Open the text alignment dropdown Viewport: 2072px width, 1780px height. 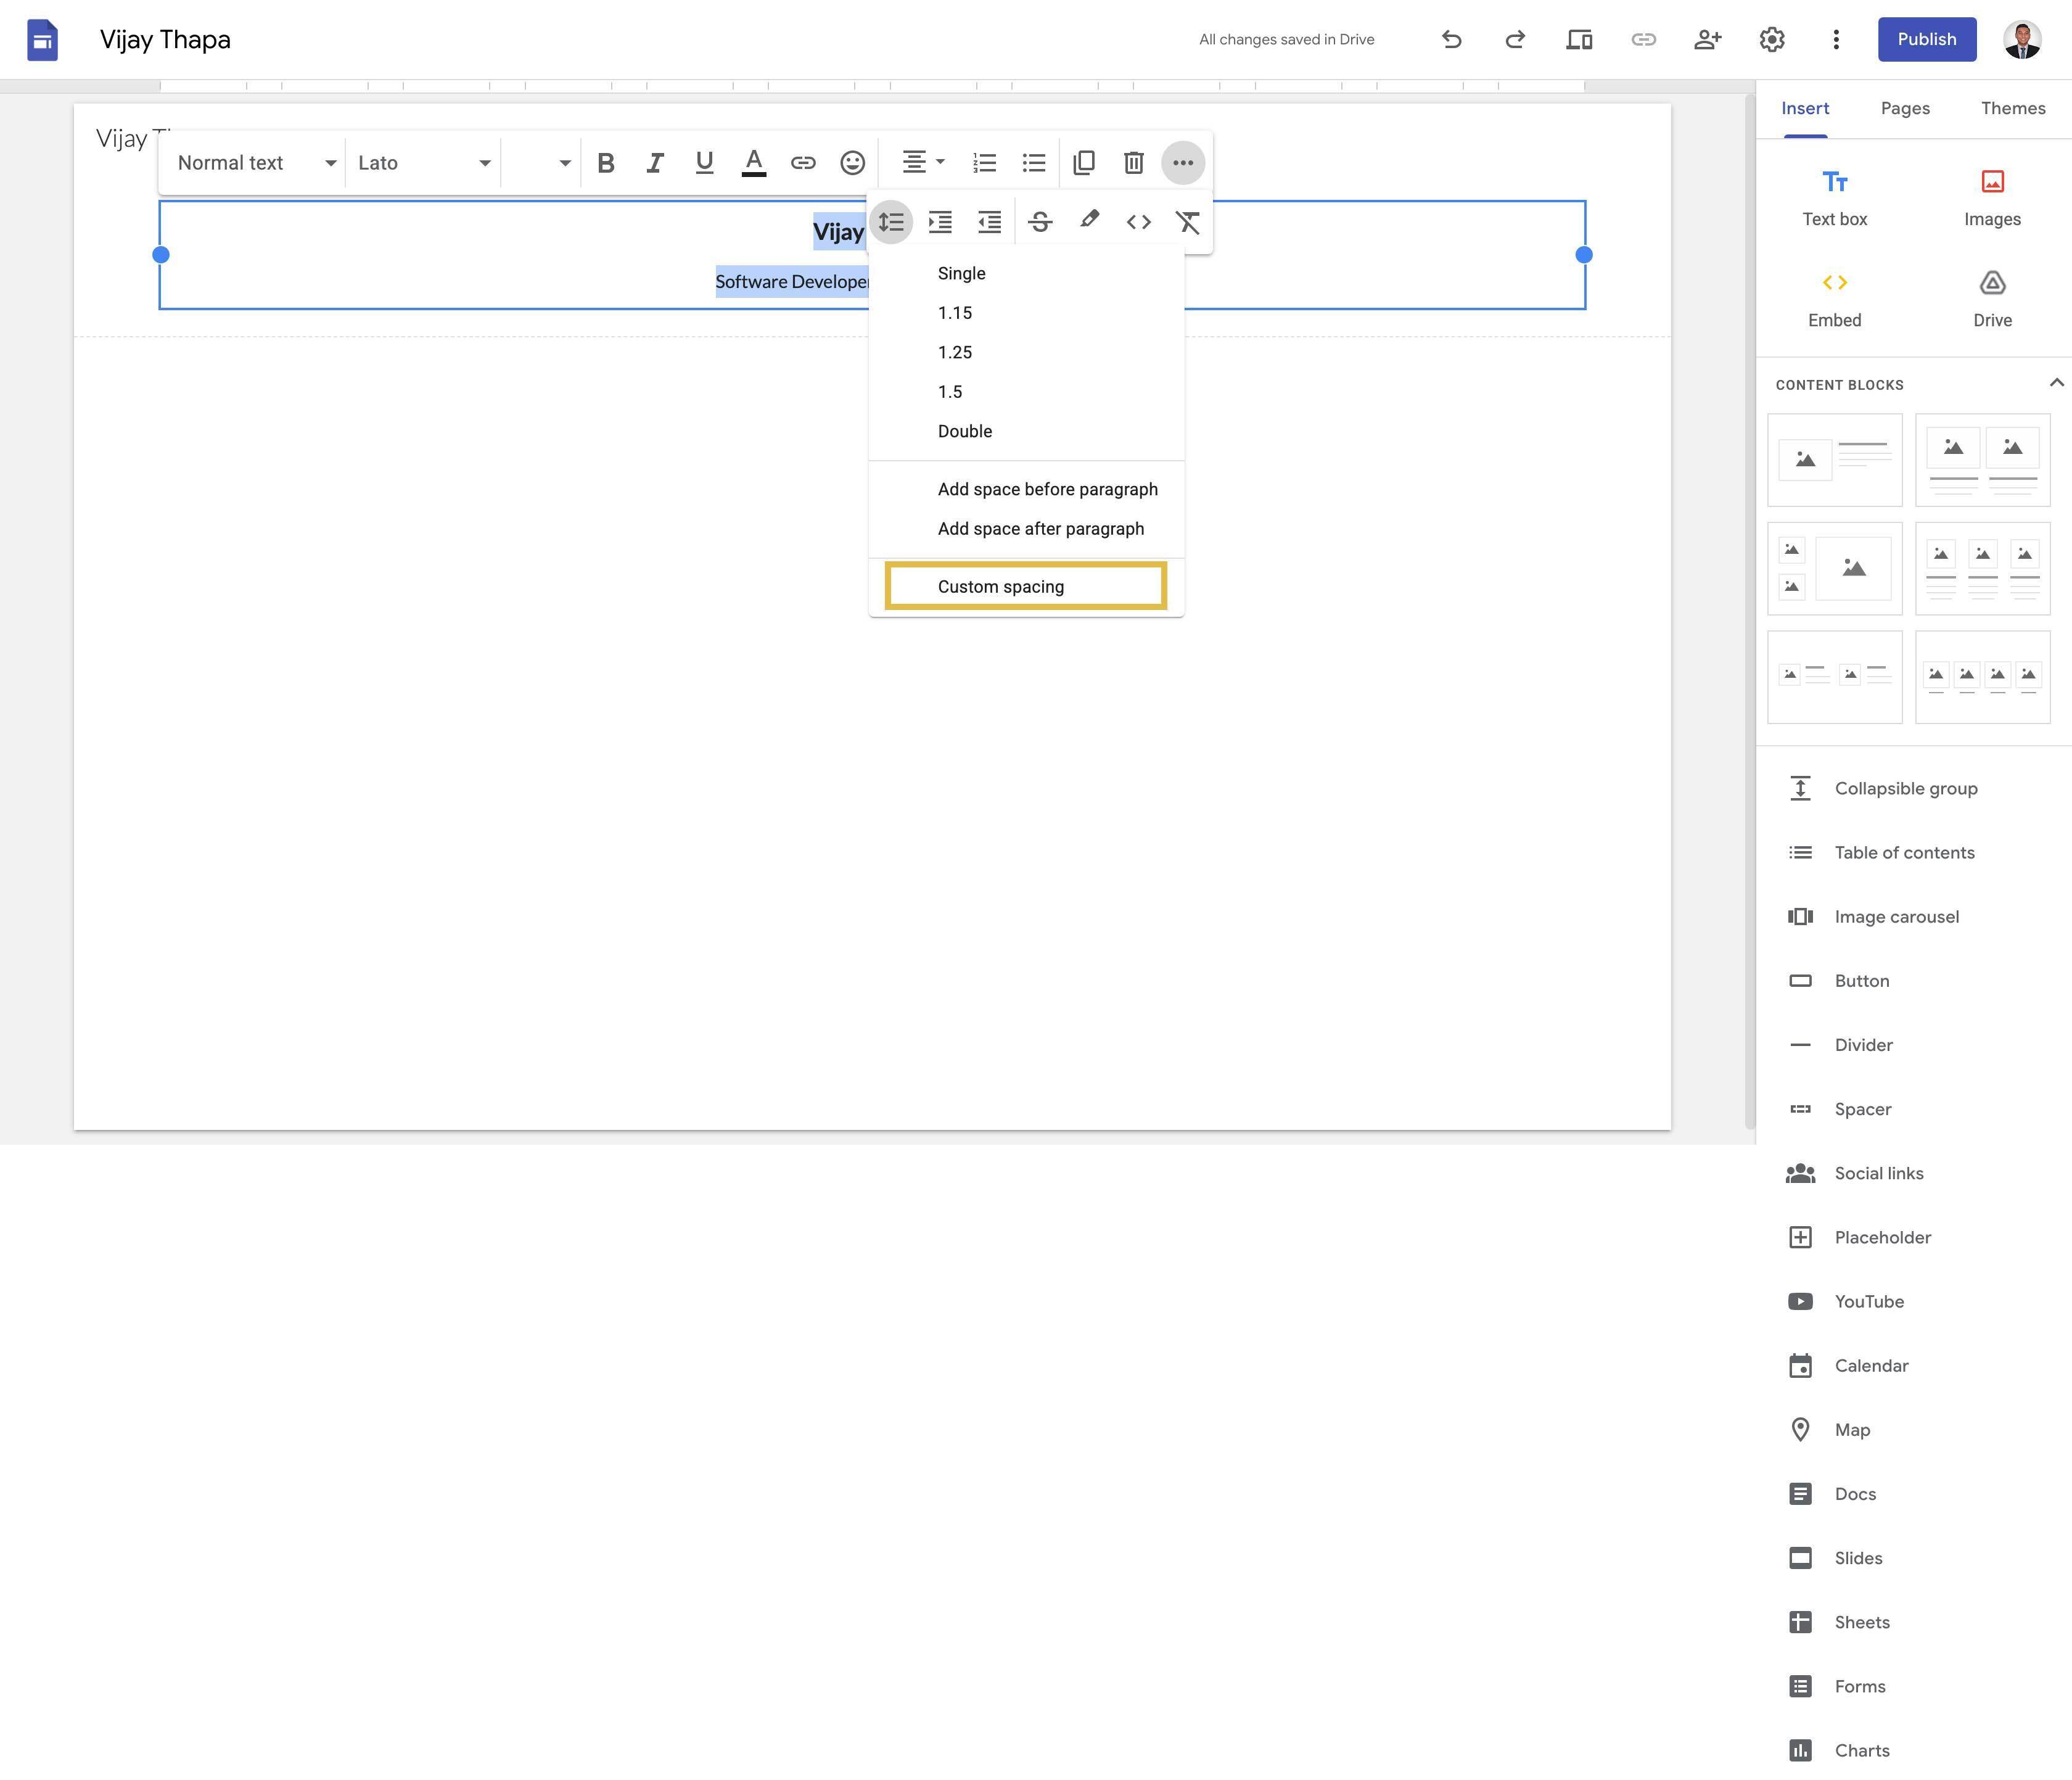(923, 162)
